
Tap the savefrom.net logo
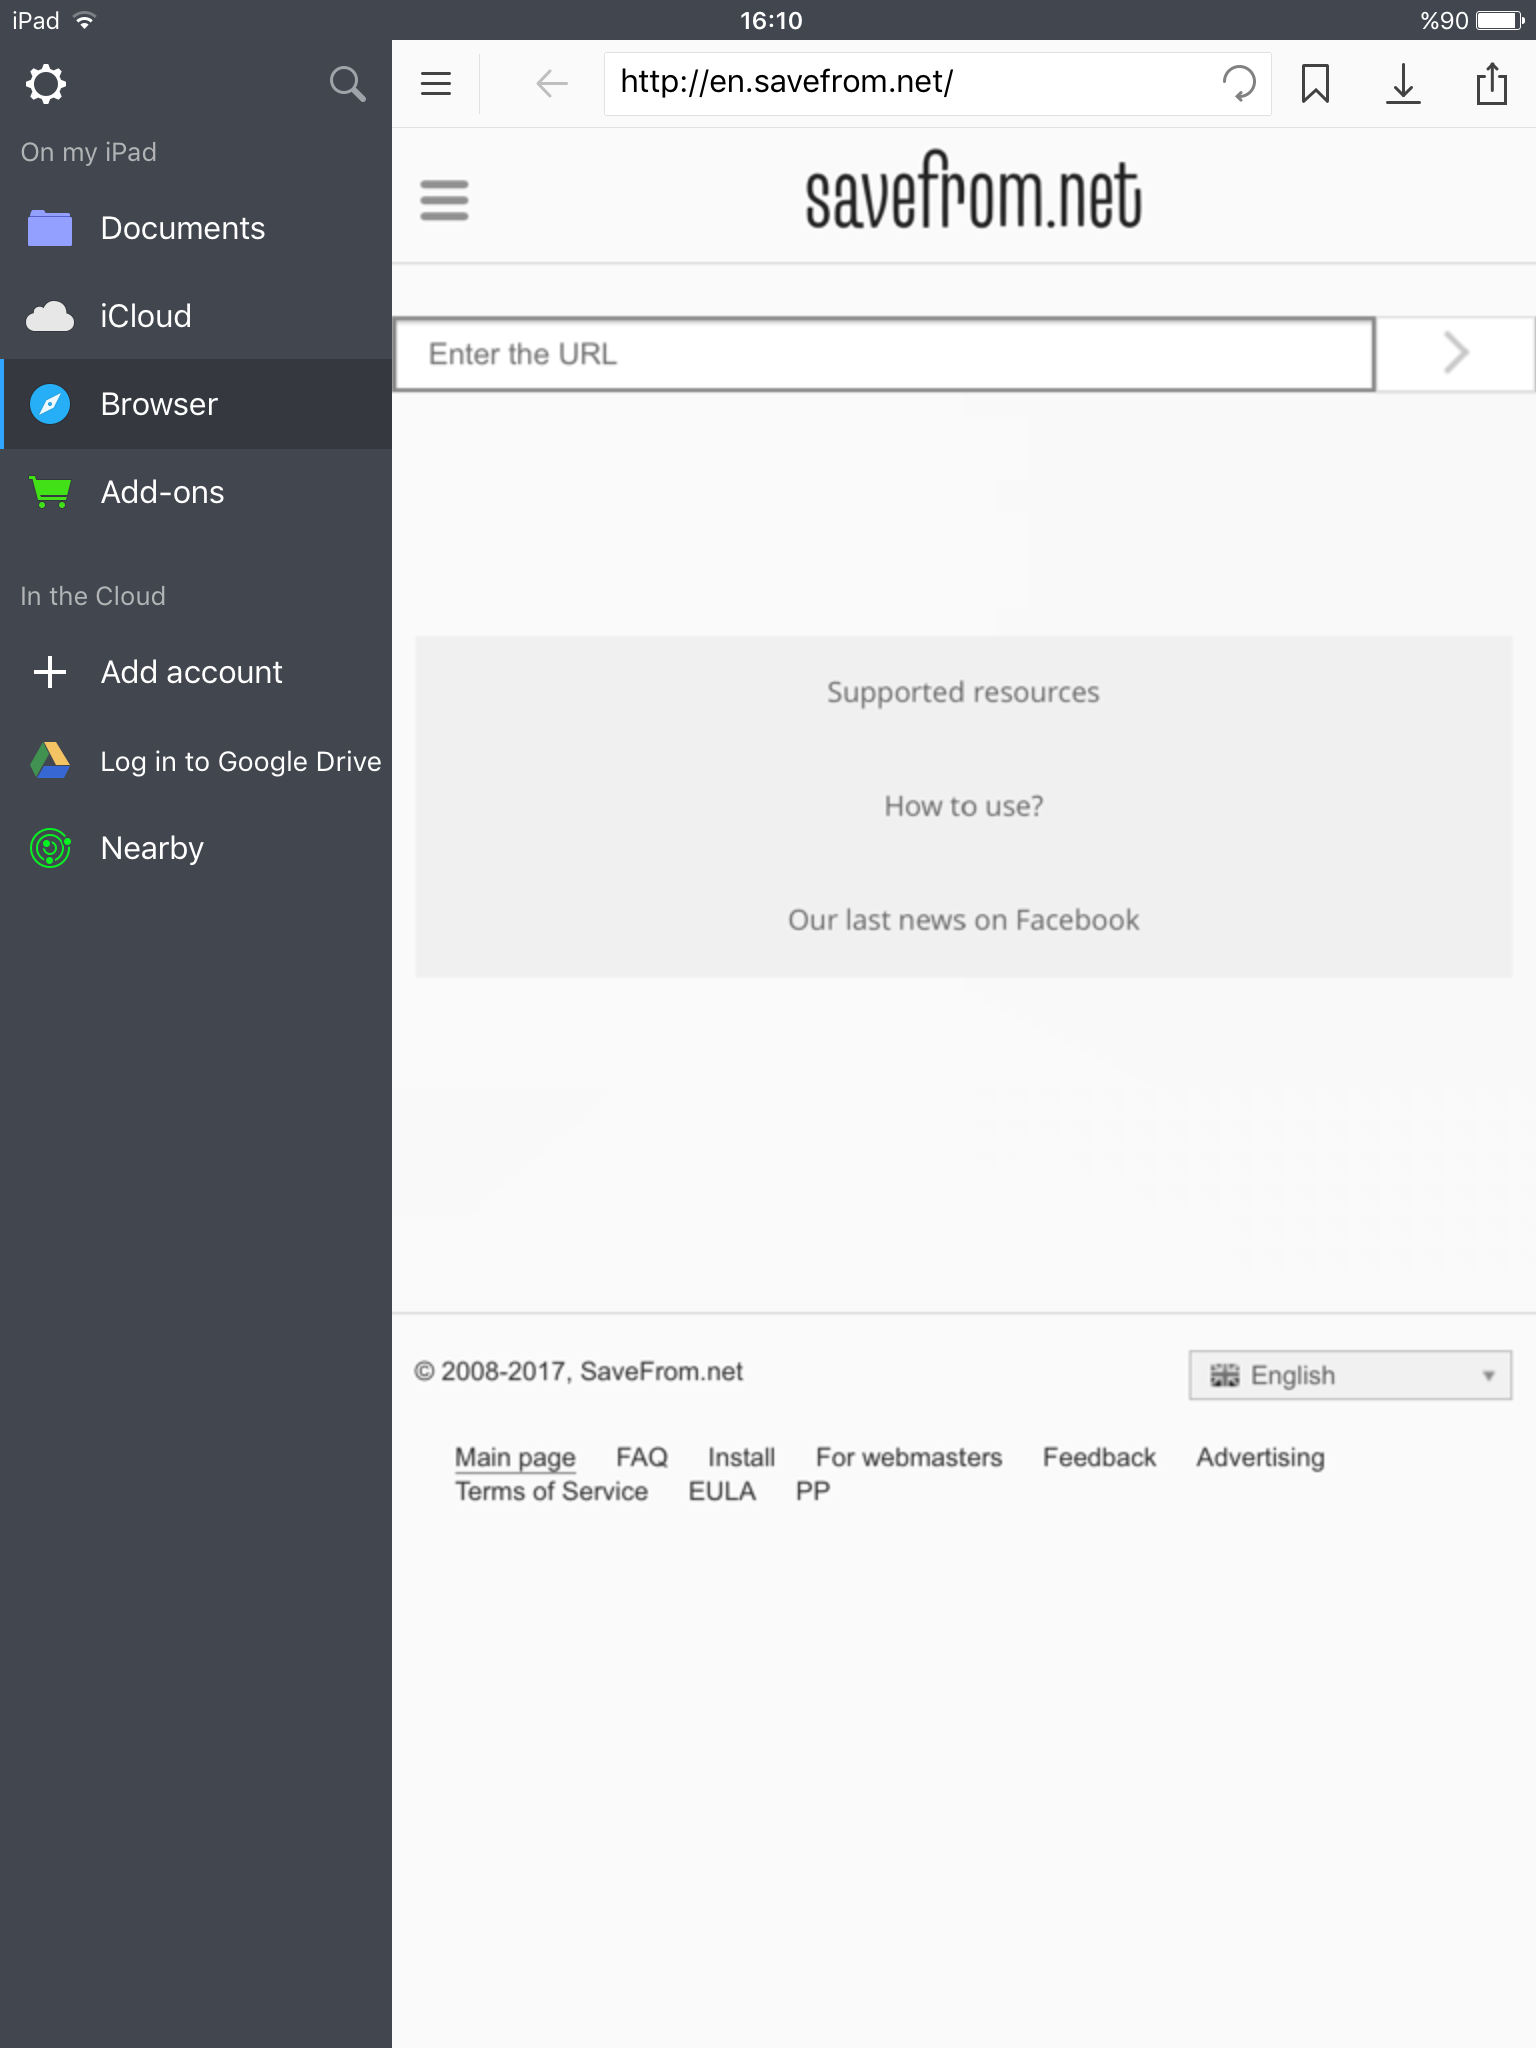(x=973, y=190)
